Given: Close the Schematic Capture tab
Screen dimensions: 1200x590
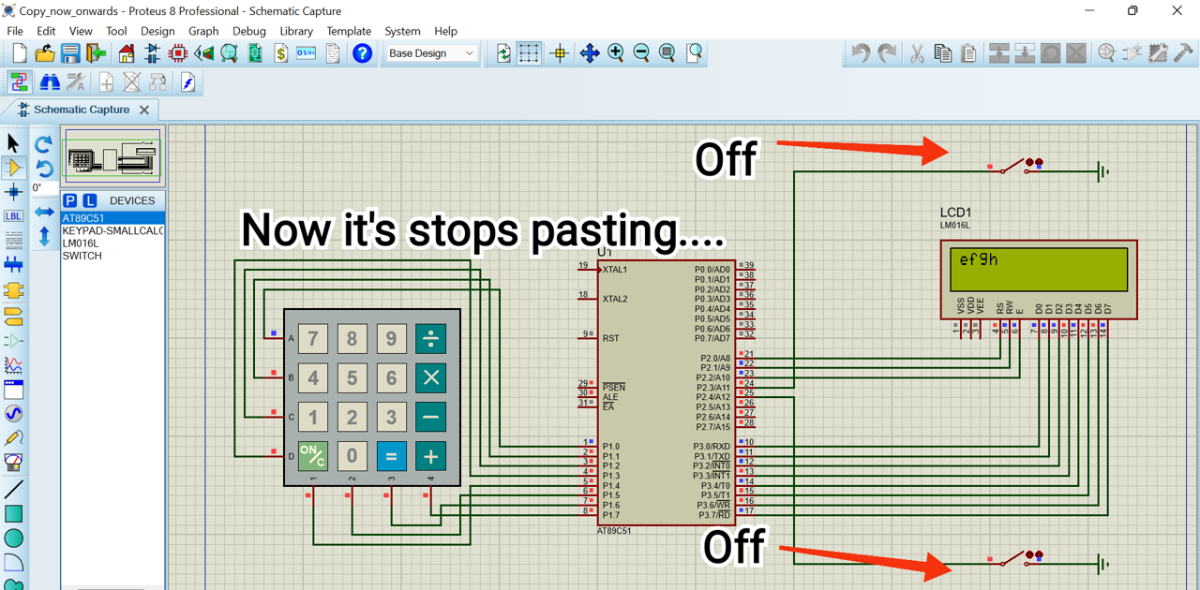Looking at the screenshot, I should 144,110.
